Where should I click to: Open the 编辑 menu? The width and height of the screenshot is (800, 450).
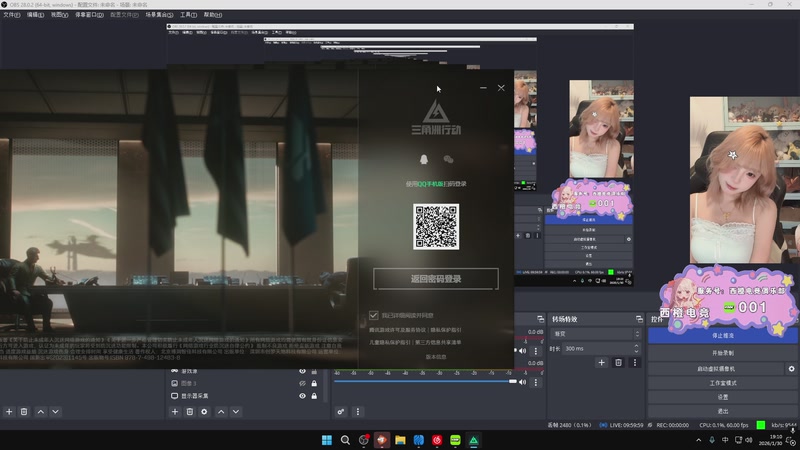pyautogui.click(x=35, y=15)
